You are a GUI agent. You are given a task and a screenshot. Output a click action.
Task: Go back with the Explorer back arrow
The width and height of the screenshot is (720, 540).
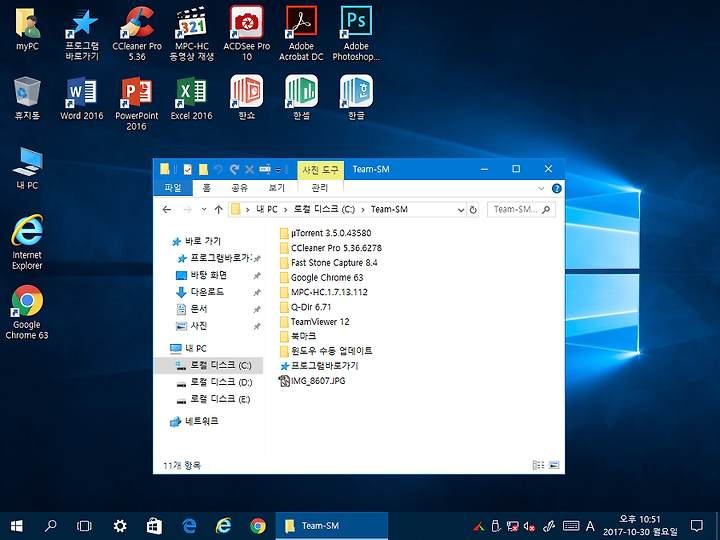(x=167, y=210)
